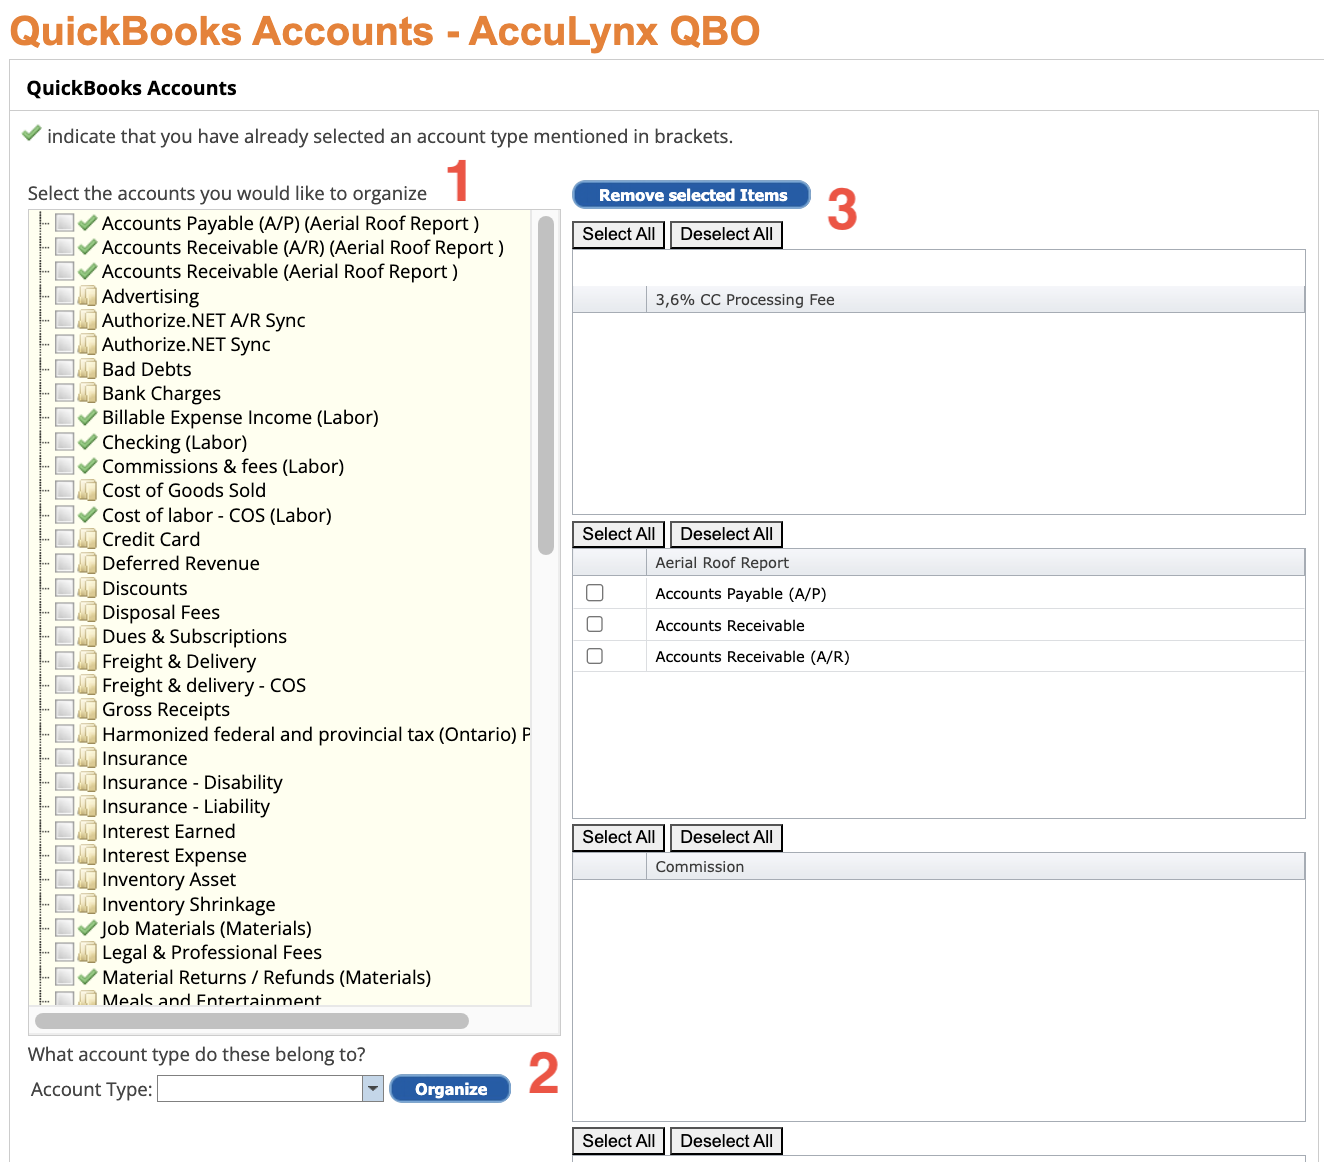Click green checkmark beside Material Returns / Refunds
Image resolution: width=1324 pixels, height=1162 pixels.
click(88, 977)
